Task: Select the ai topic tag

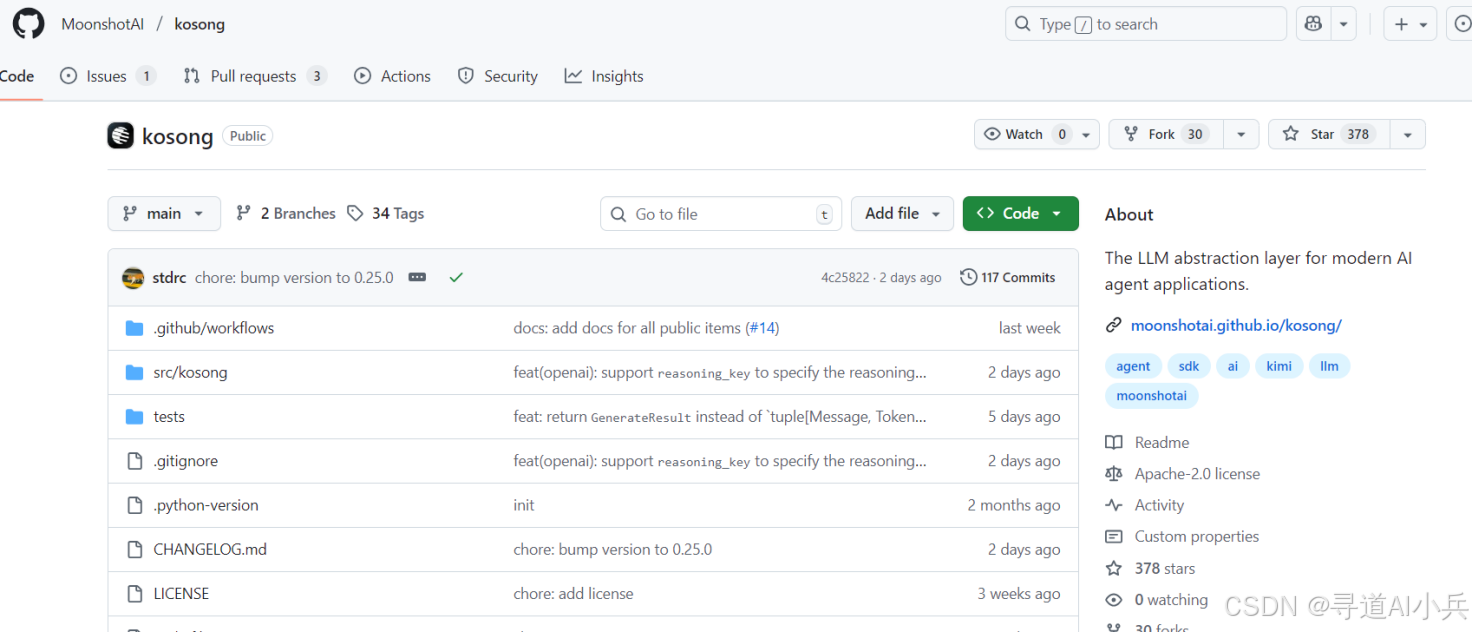Action: point(1233,366)
